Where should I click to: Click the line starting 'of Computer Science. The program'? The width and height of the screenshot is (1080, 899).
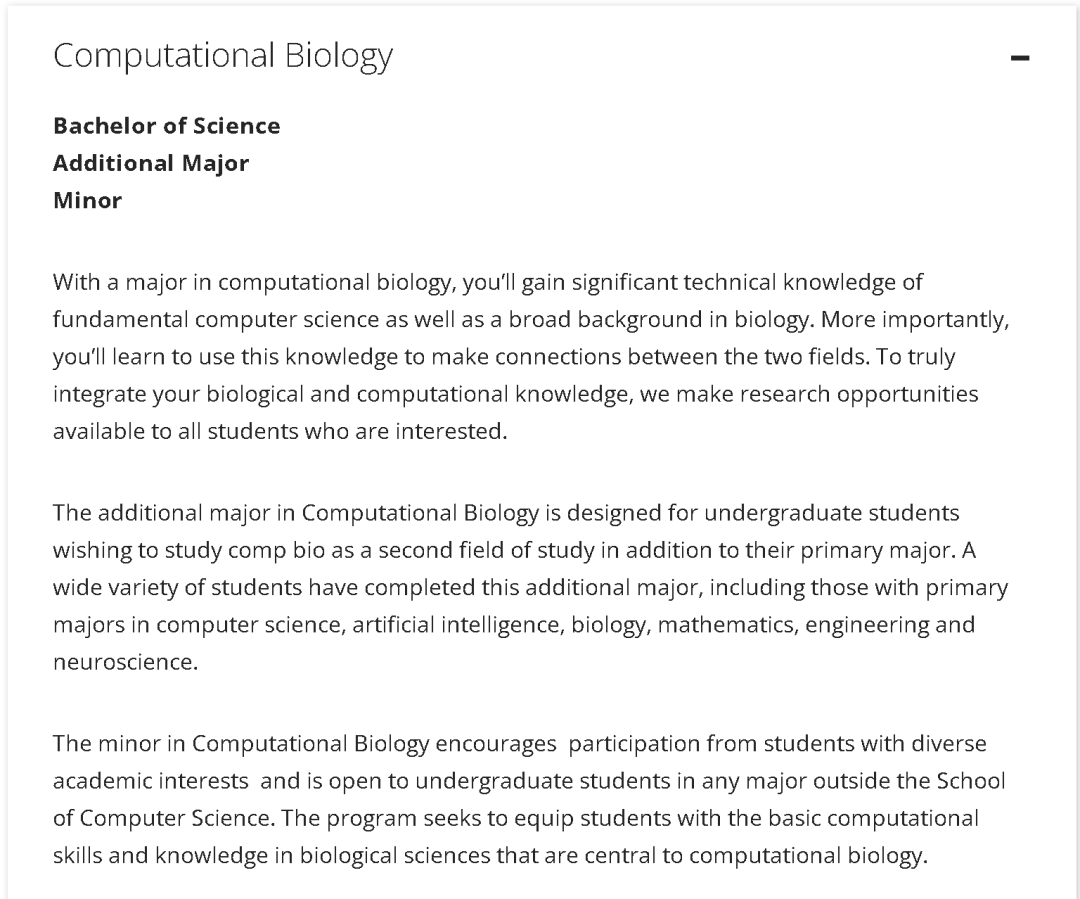click(x=516, y=818)
